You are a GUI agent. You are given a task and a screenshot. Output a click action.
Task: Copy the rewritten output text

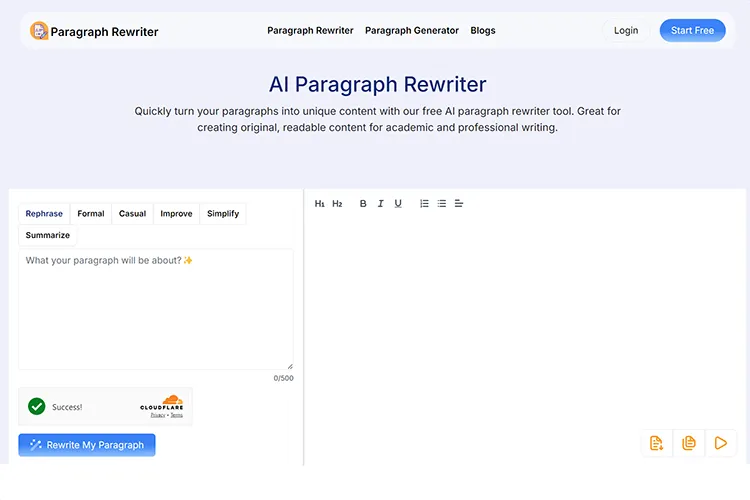pos(689,443)
